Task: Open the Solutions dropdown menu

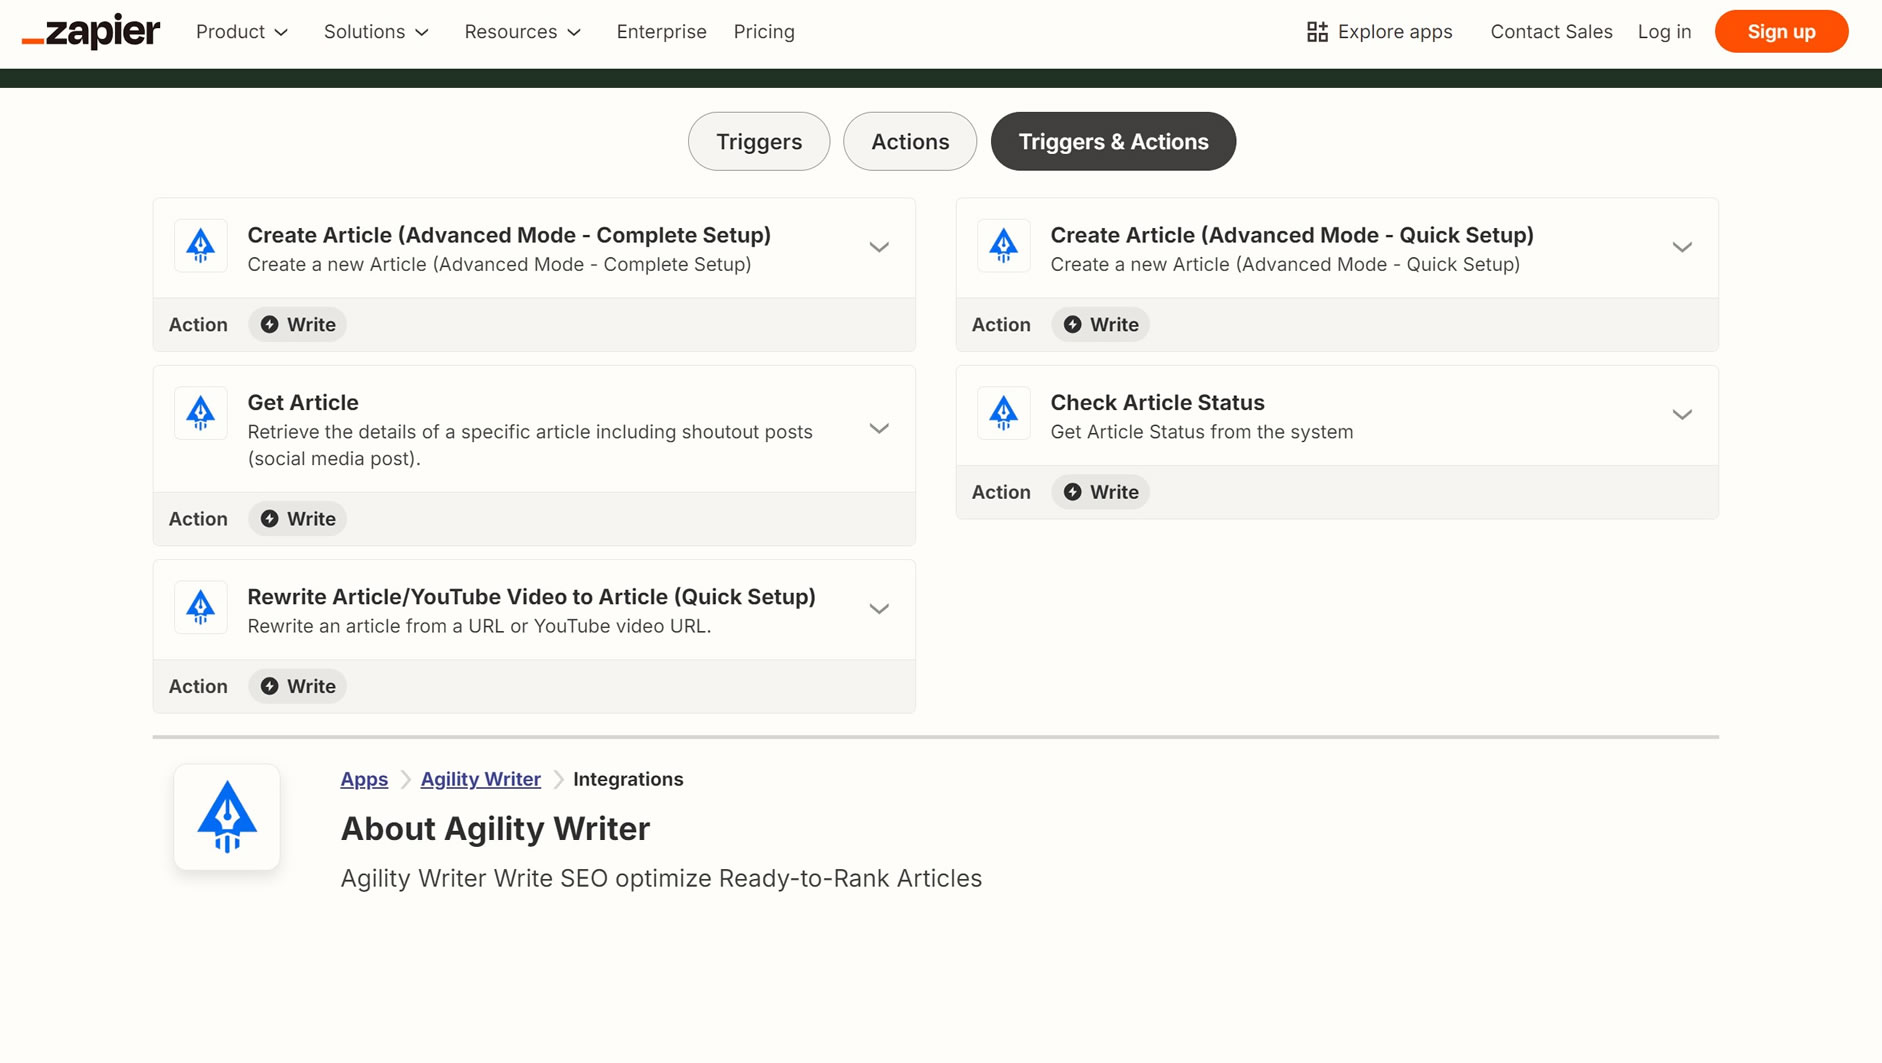Action: 376,32
